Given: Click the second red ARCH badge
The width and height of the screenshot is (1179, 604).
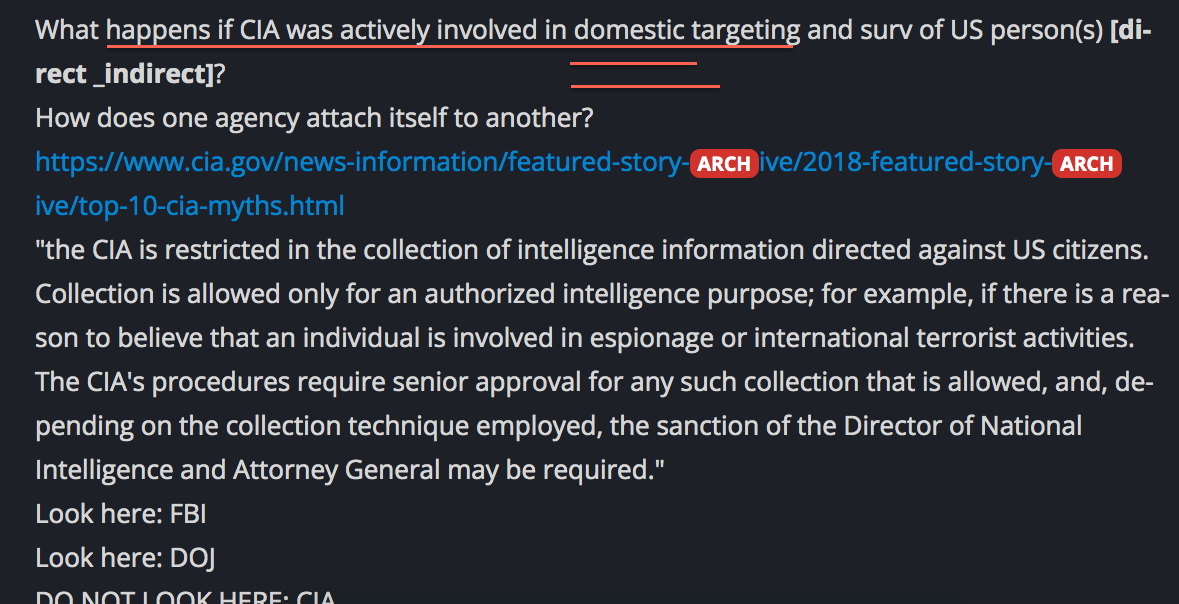Looking at the screenshot, I should click(1087, 163).
